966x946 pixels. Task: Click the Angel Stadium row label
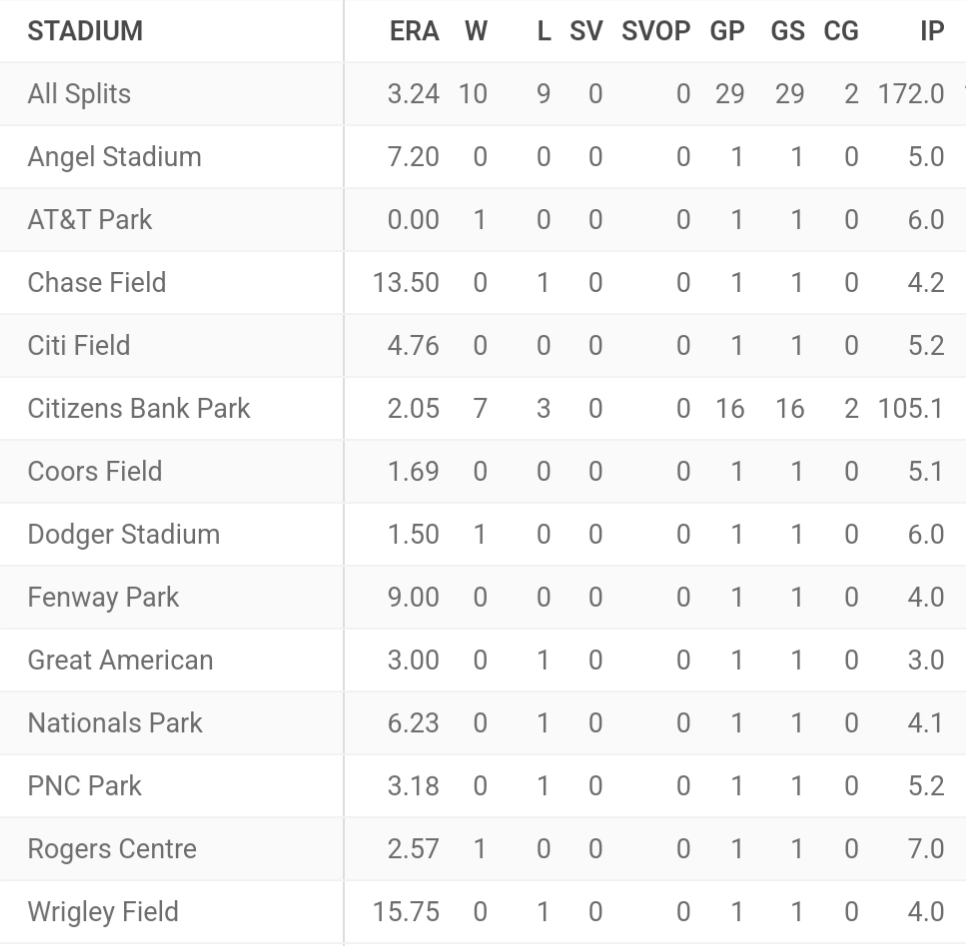[114, 157]
